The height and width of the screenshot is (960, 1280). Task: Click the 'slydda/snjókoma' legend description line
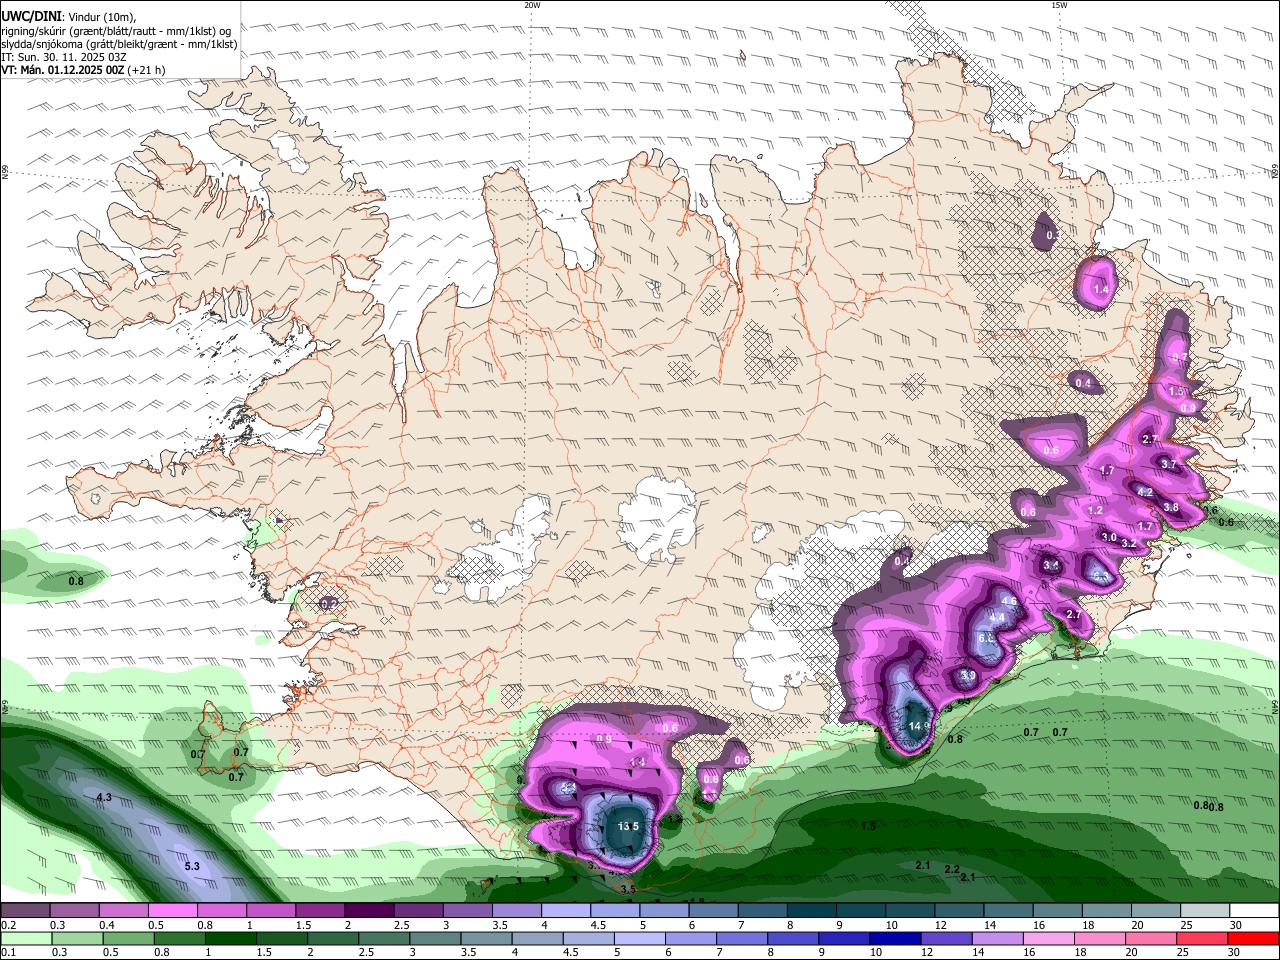tap(119, 44)
